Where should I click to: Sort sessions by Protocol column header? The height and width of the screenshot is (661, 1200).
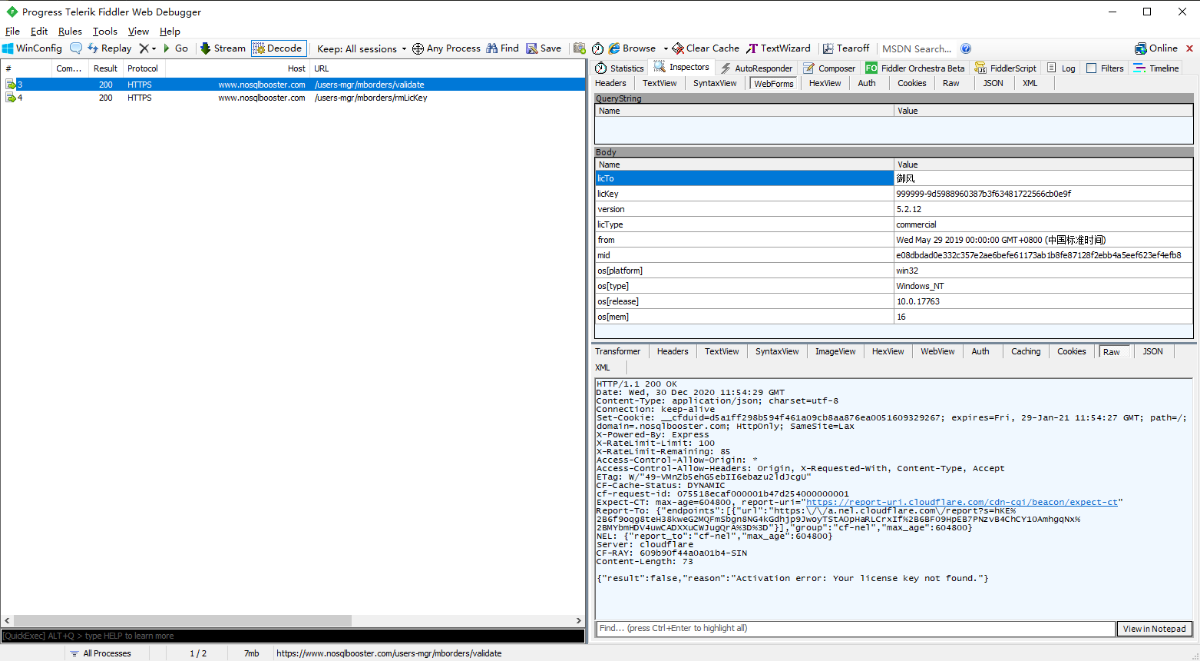click(143, 68)
